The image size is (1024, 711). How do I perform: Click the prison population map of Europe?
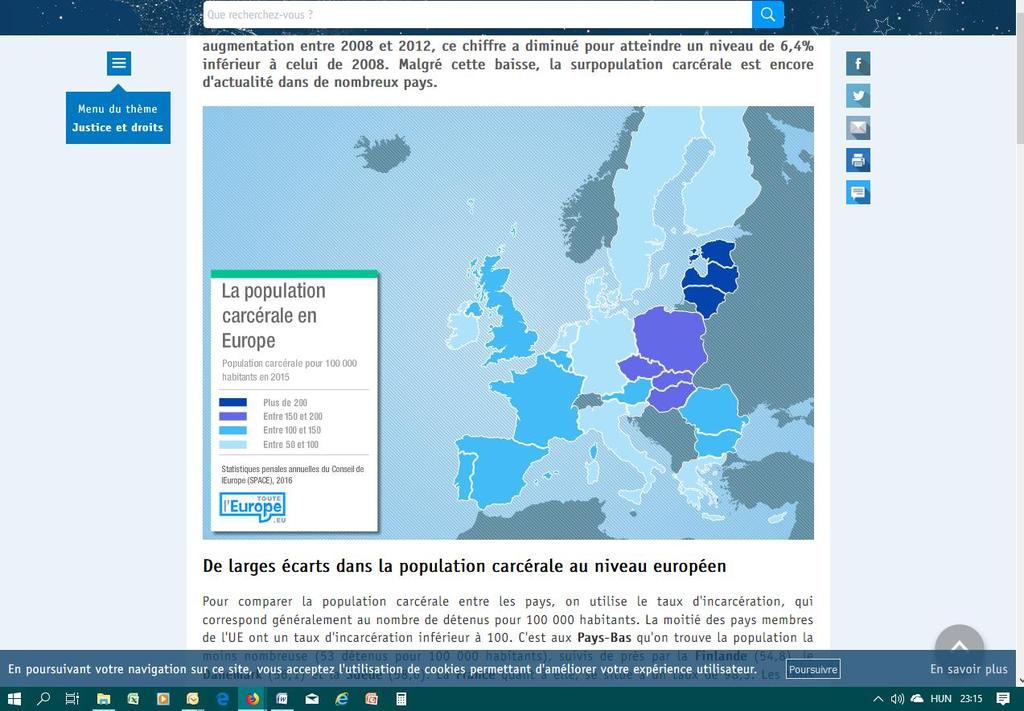pos(508,323)
